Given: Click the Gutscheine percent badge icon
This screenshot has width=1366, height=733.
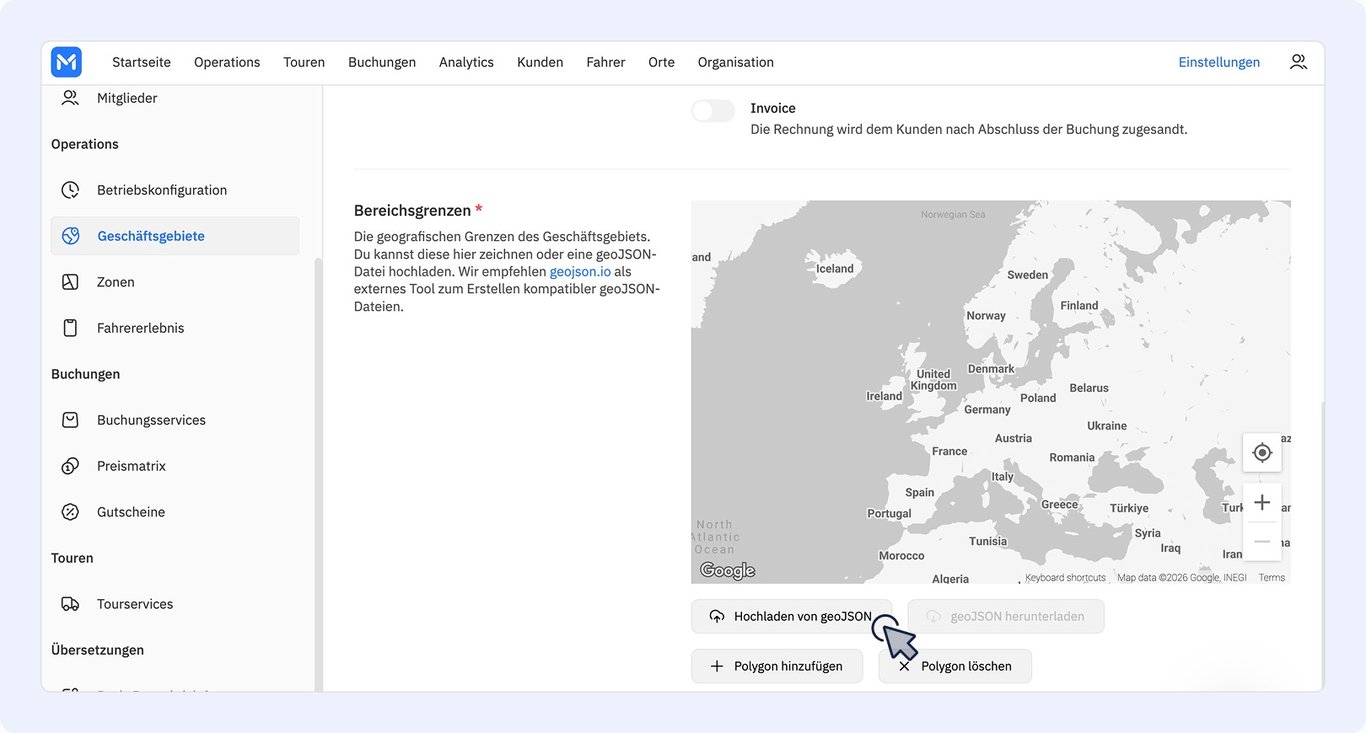Looking at the screenshot, I should click(x=70, y=512).
